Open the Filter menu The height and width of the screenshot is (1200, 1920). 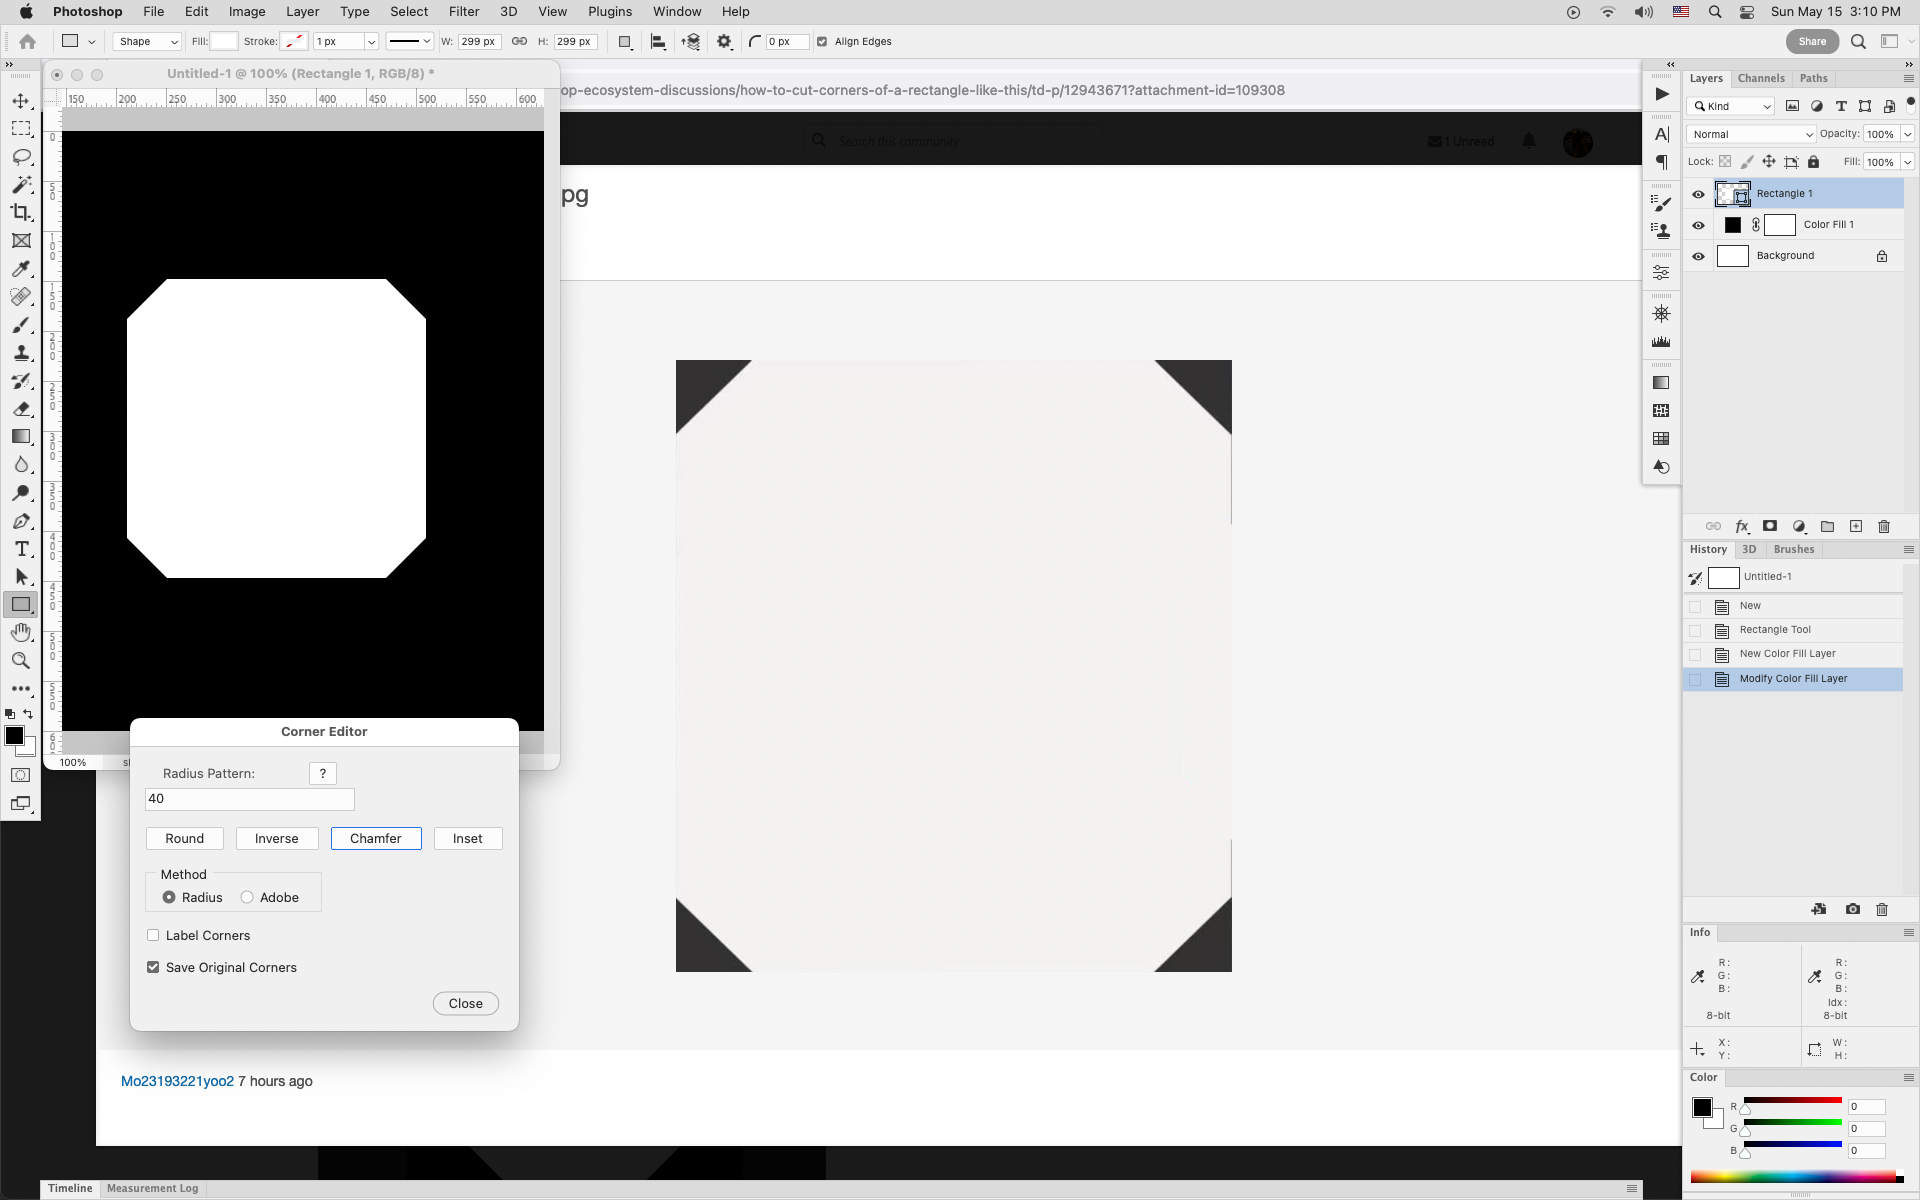click(x=463, y=12)
